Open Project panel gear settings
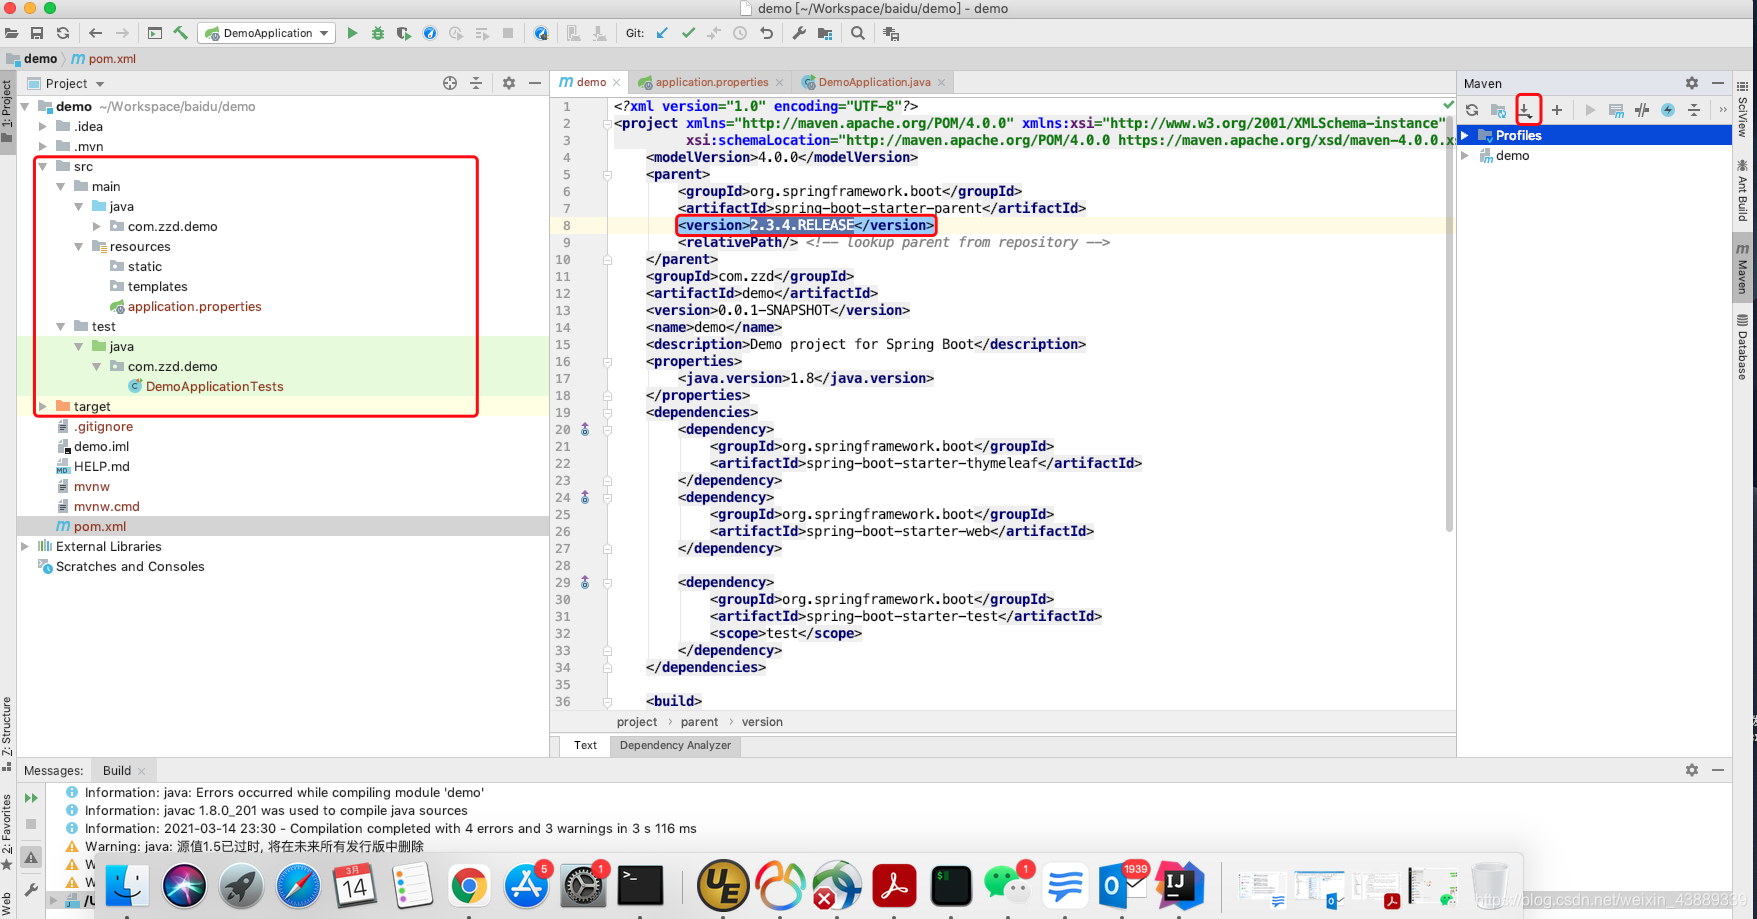The height and width of the screenshot is (919, 1757). pos(509,83)
